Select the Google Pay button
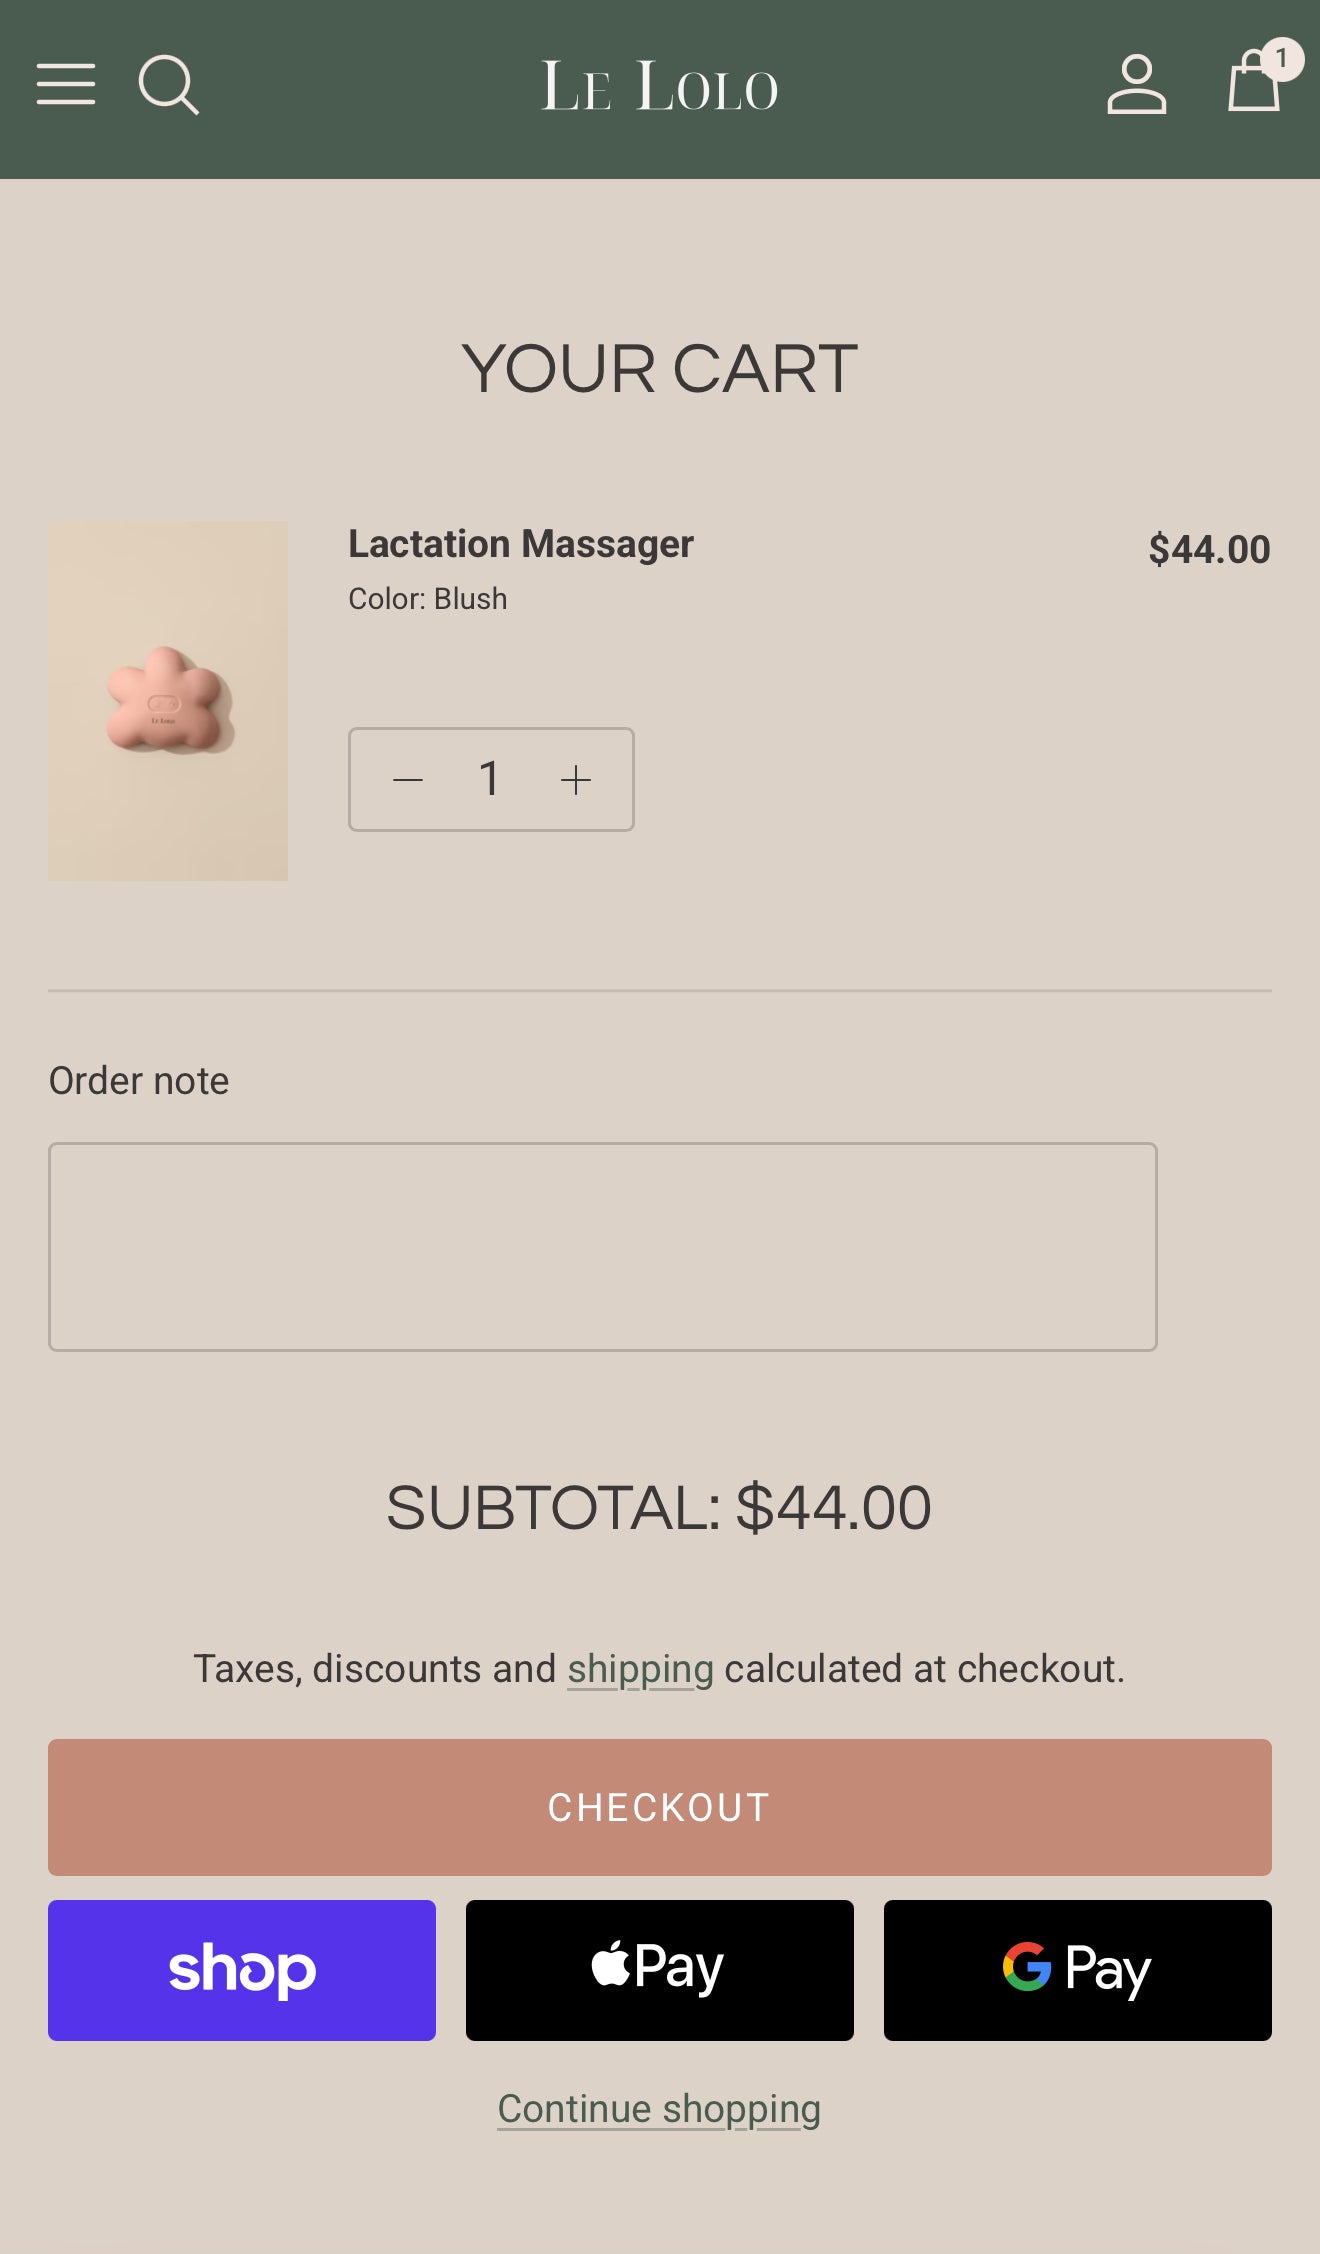This screenshot has width=1320, height=2254. 1078,1970
